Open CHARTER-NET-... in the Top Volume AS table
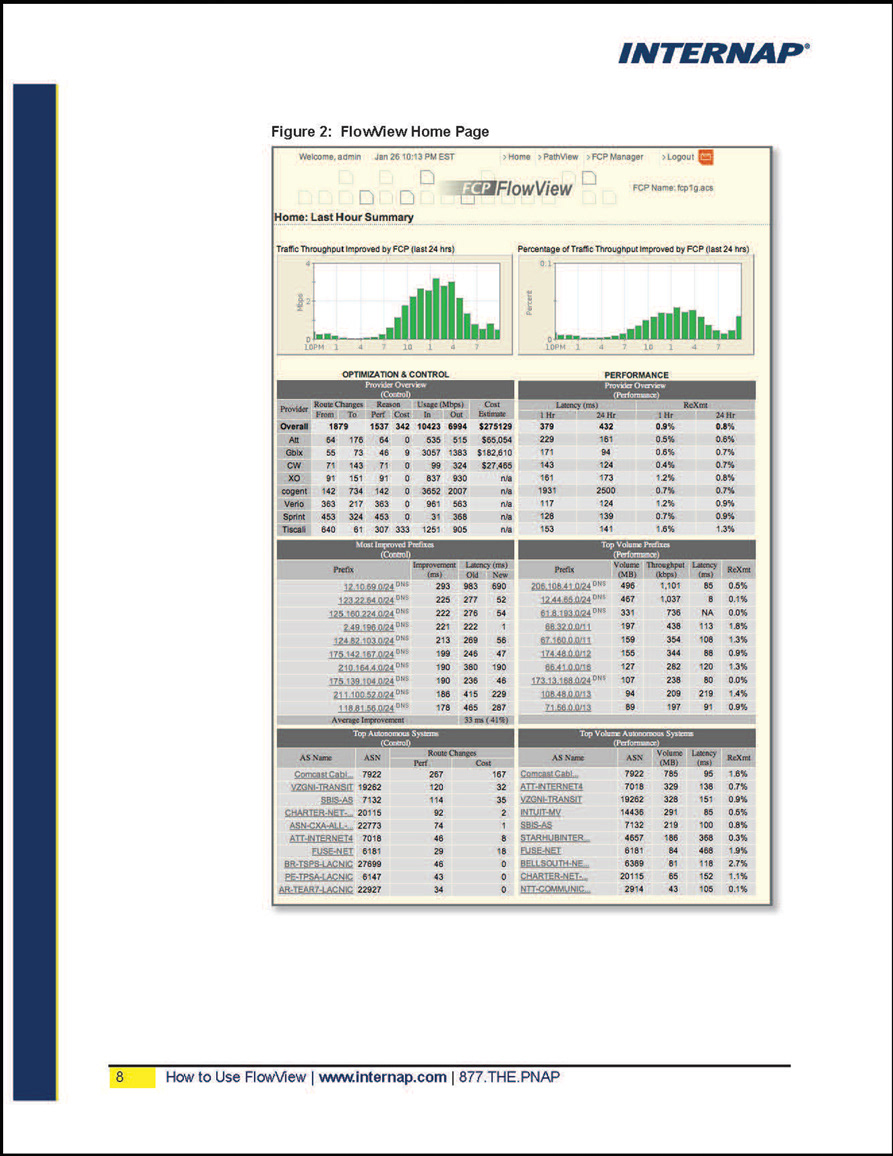 tap(554, 877)
